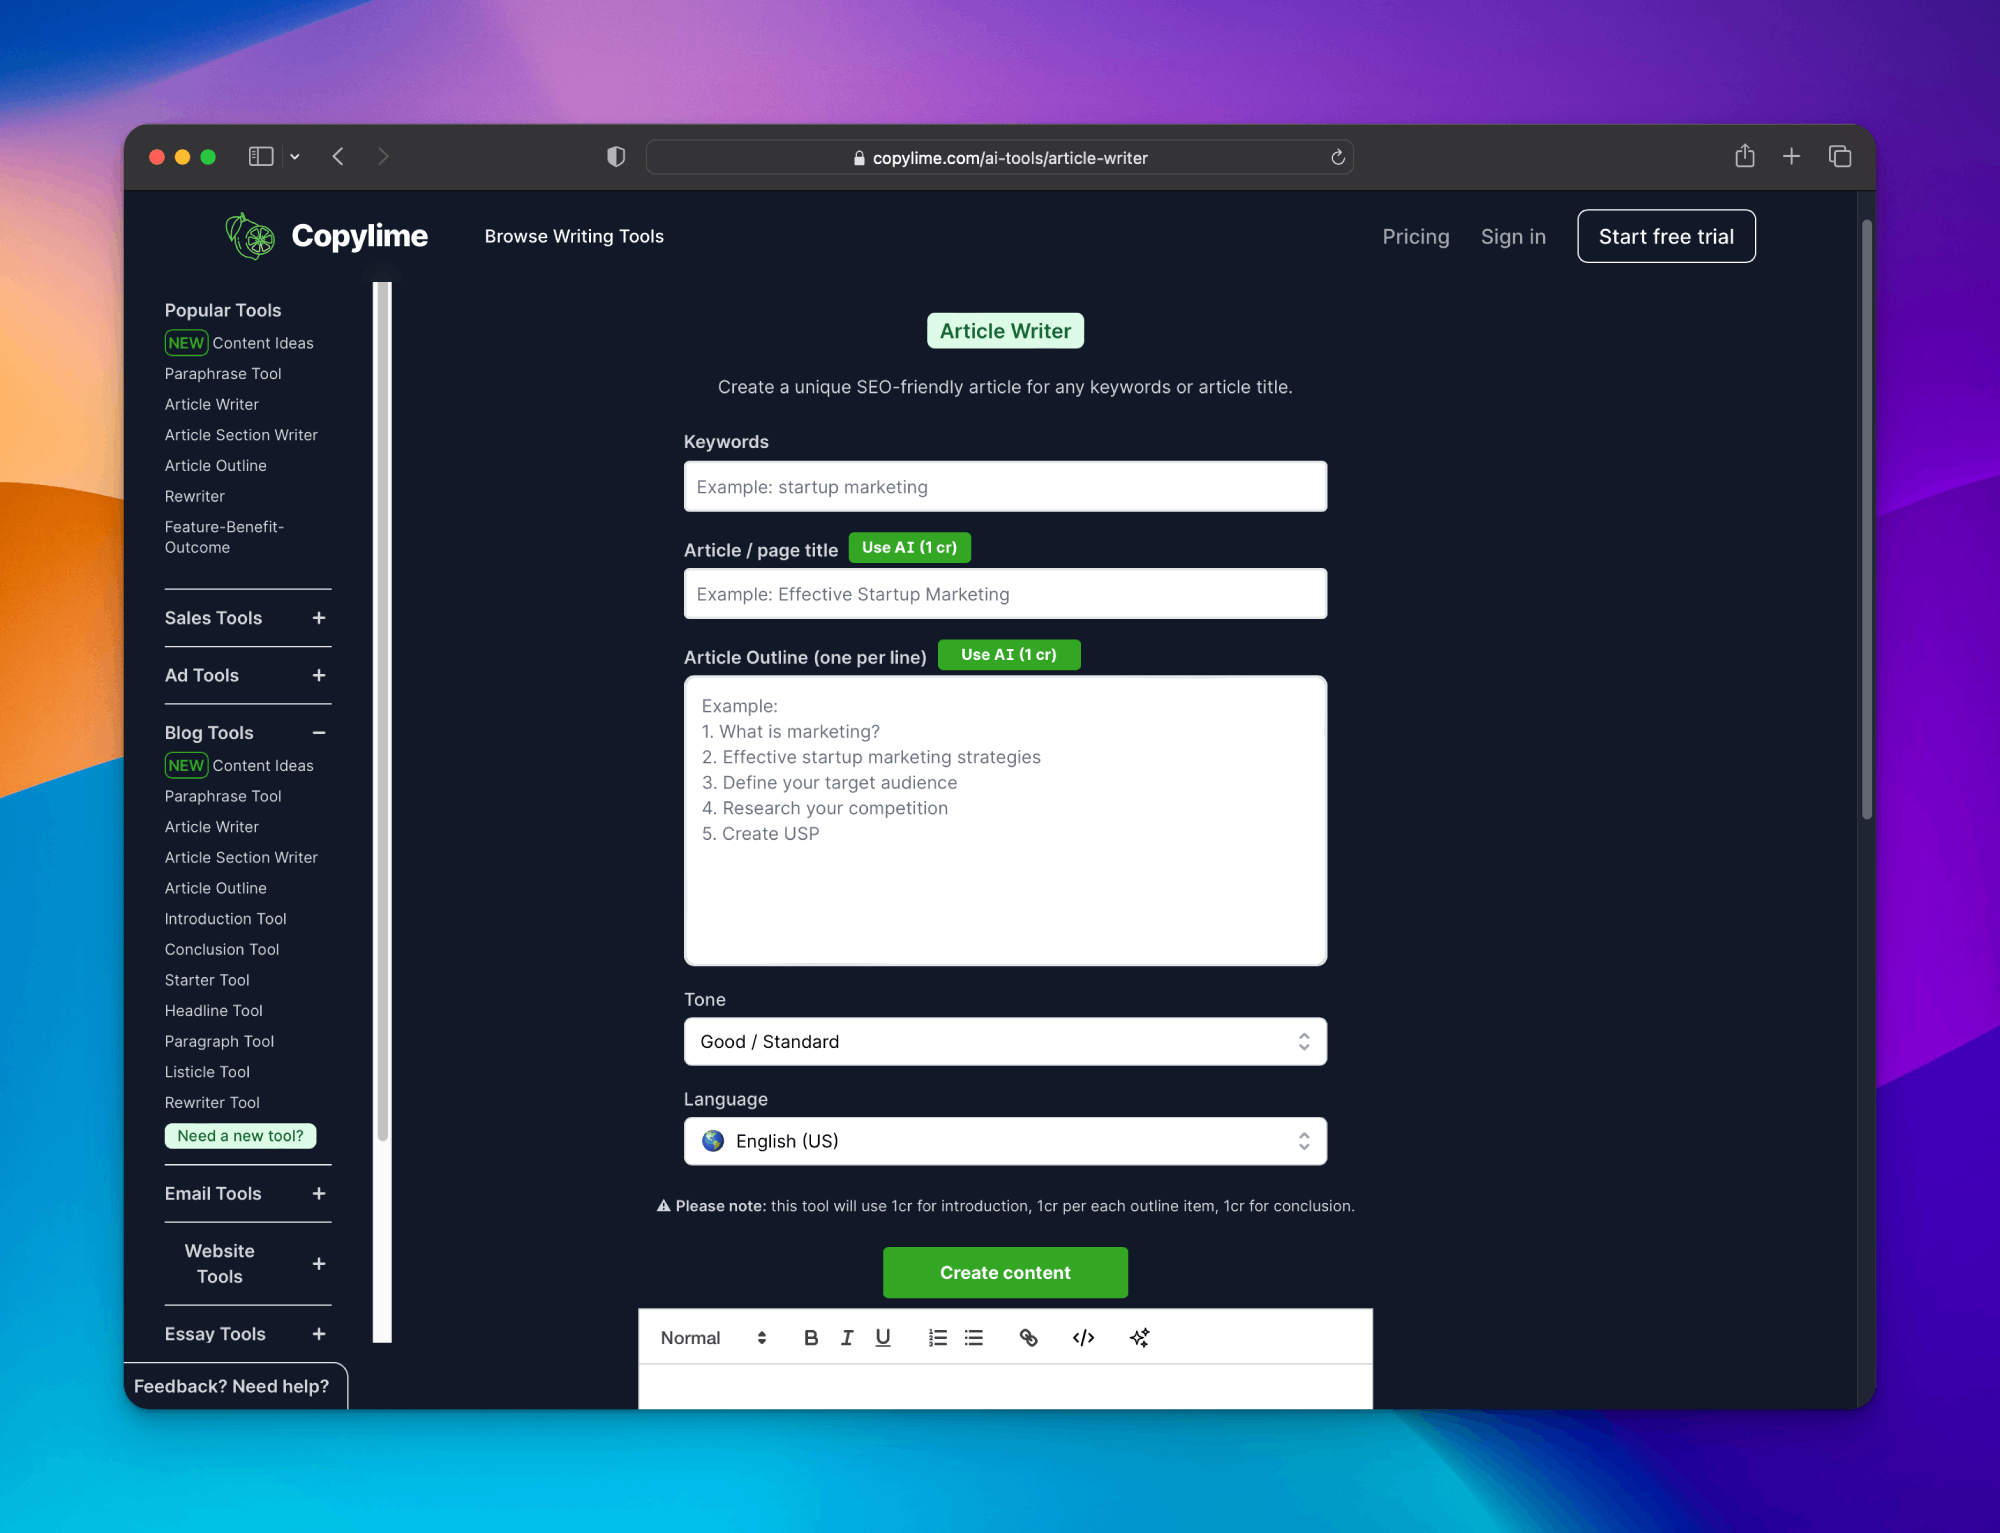
Task: Toggle bold formatting in editor toolbar
Action: tap(811, 1338)
